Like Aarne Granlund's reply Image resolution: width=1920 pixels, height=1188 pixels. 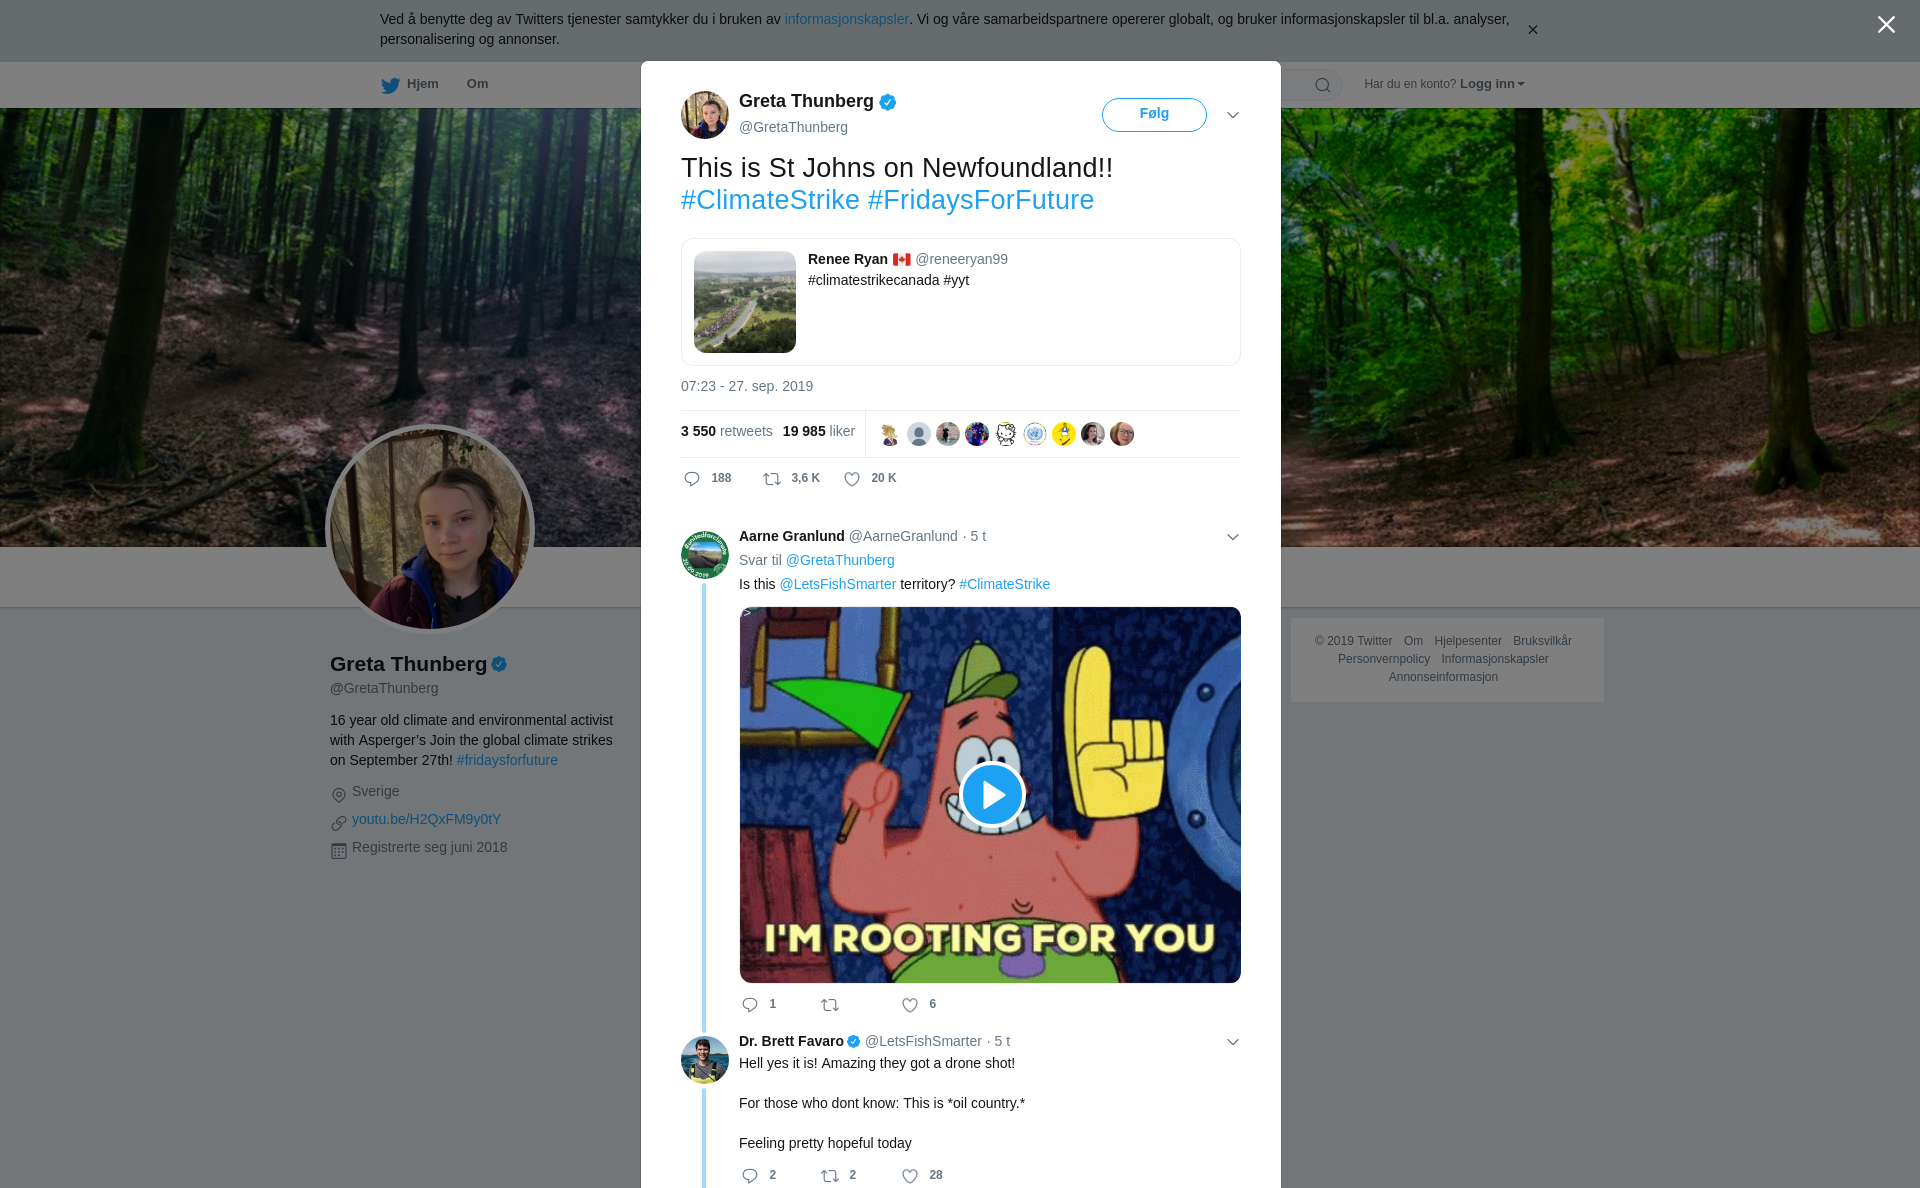910,1005
